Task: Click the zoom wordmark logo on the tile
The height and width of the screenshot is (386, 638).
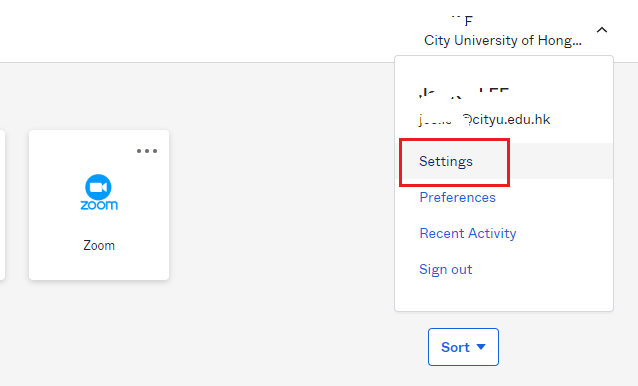Action: click(x=99, y=205)
